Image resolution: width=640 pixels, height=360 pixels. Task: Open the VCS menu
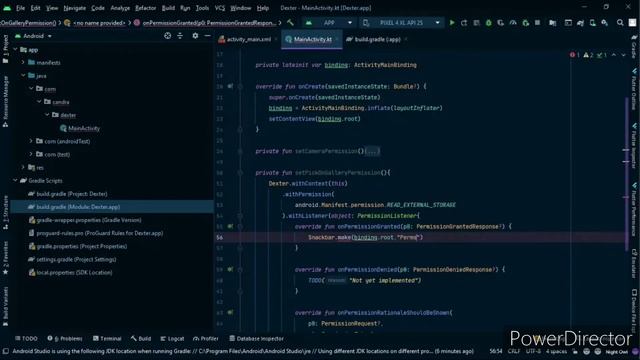(220, 8)
